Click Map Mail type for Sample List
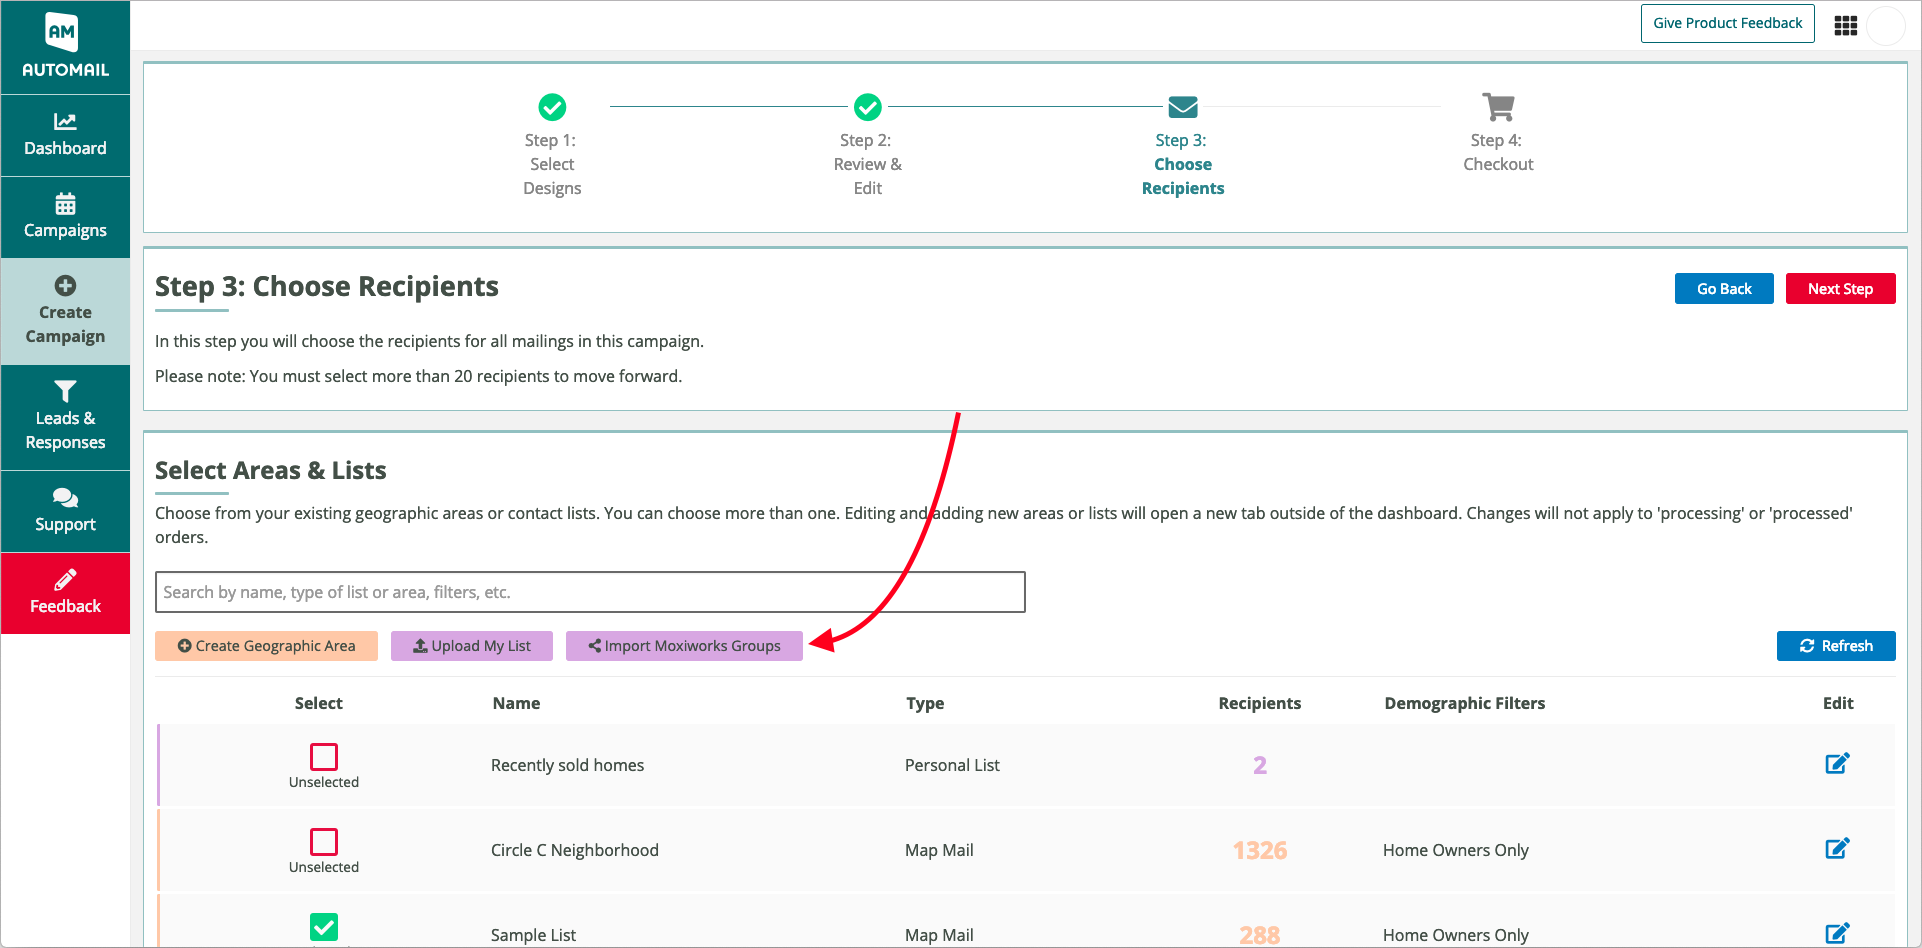The image size is (1922, 948). tap(939, 935)
